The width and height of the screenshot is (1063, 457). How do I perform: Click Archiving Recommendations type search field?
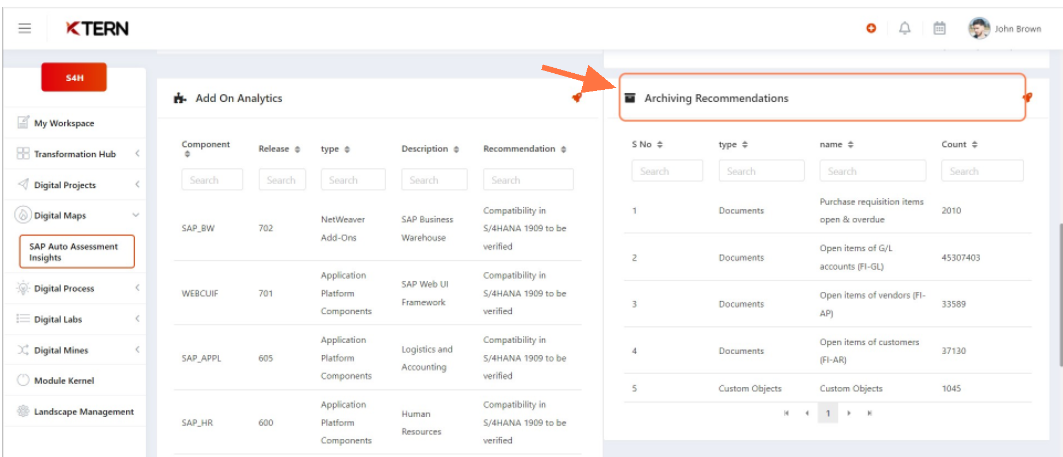click(x=761, y=171)
